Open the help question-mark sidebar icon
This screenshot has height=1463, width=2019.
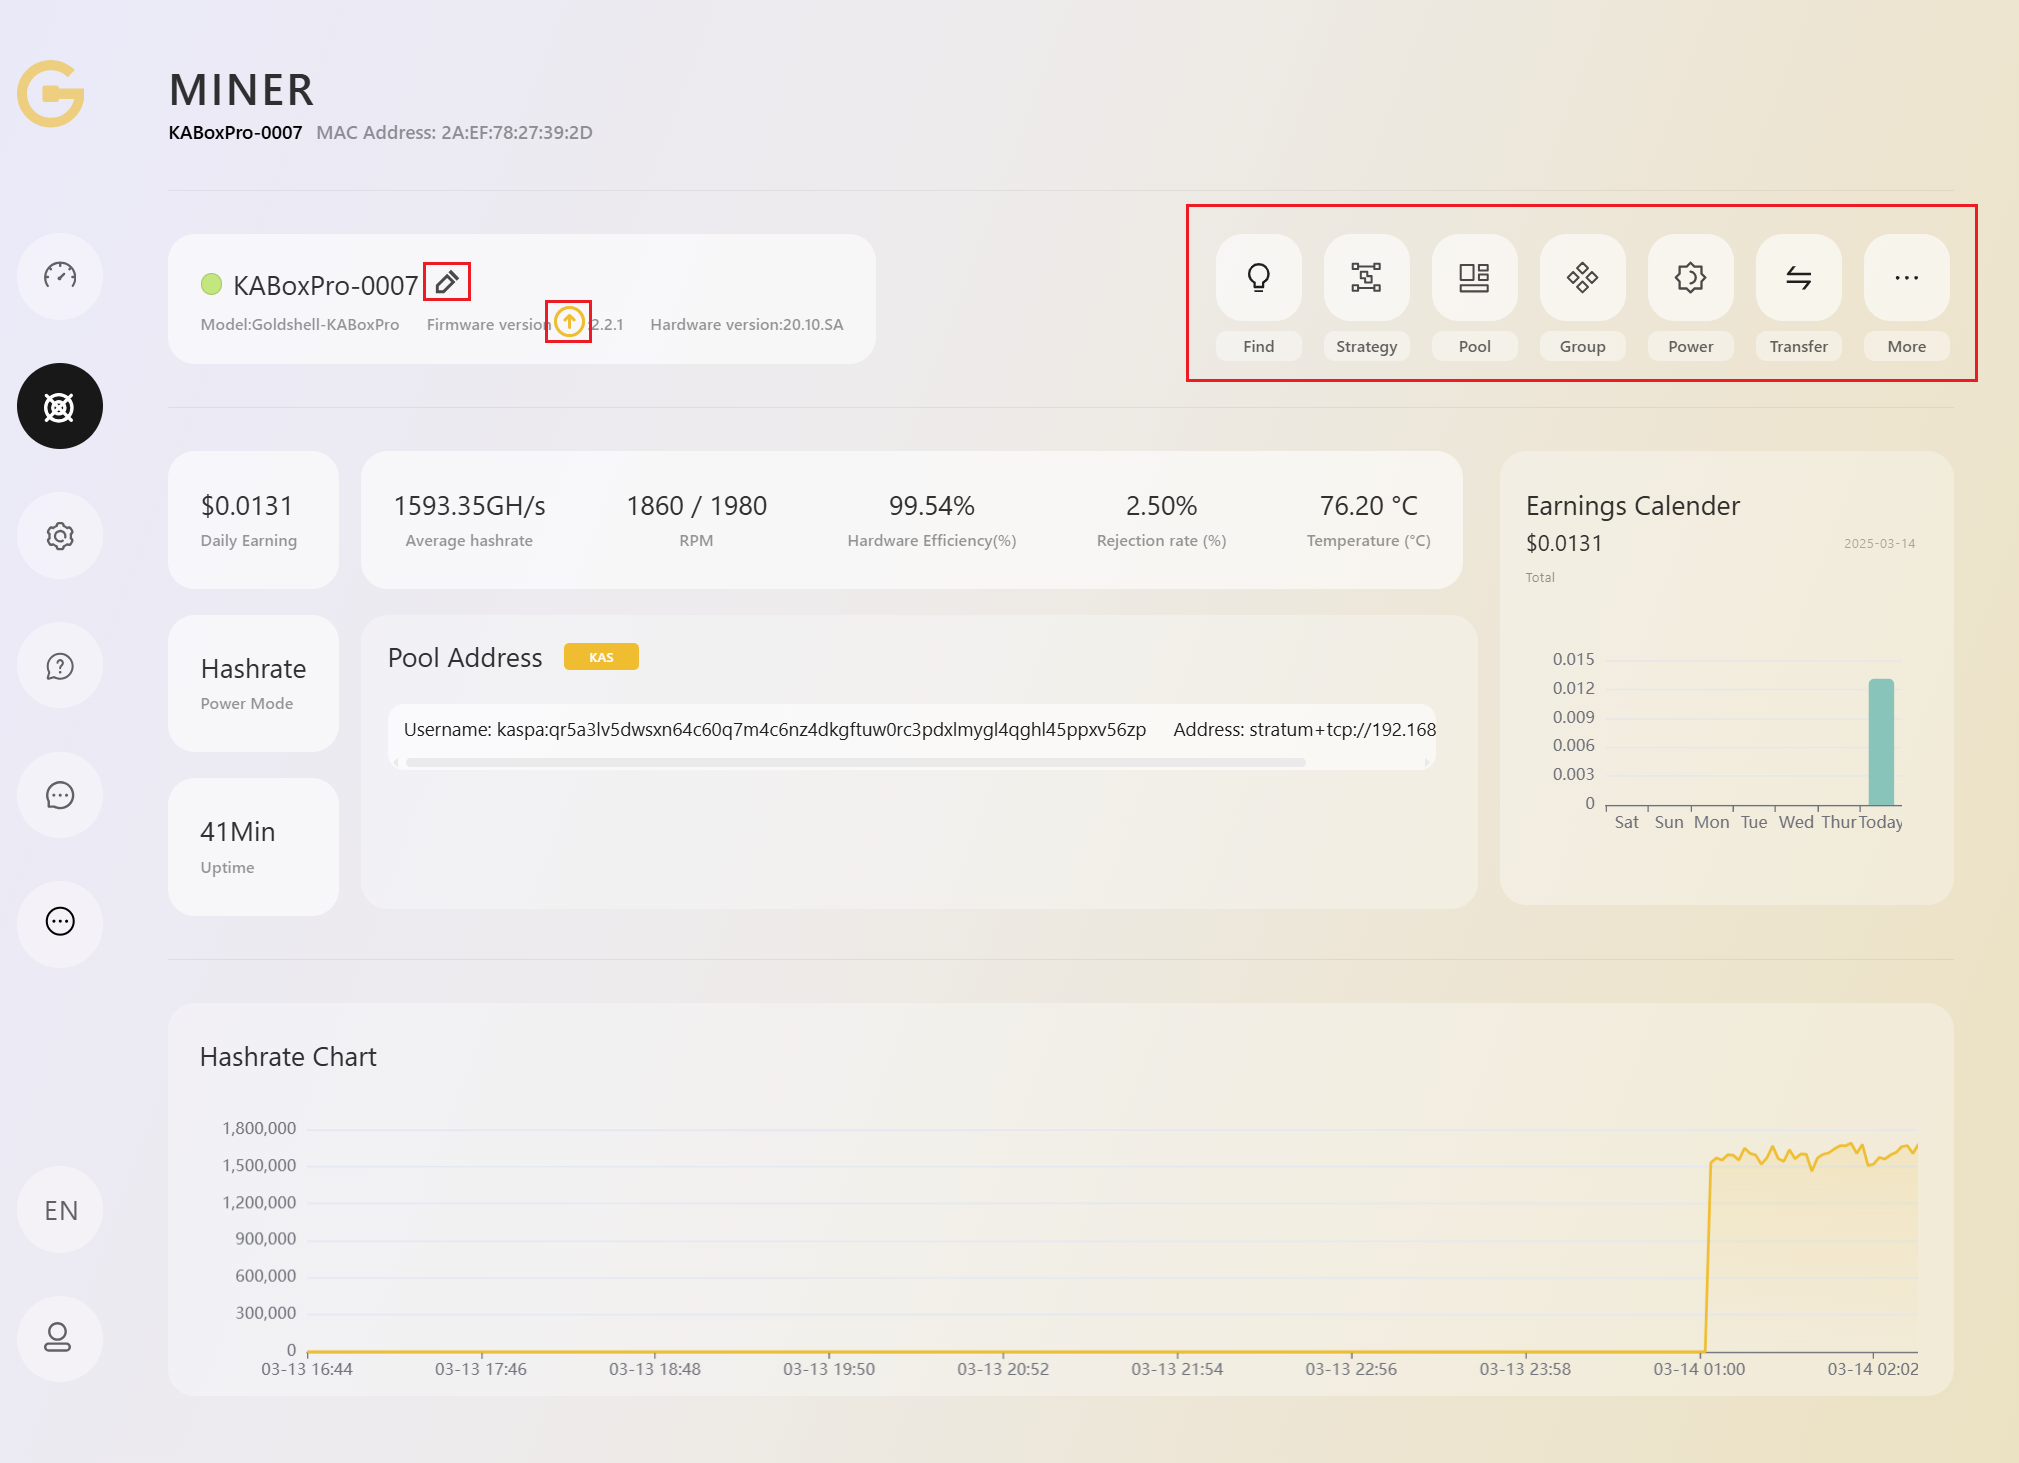click(60, 666)
